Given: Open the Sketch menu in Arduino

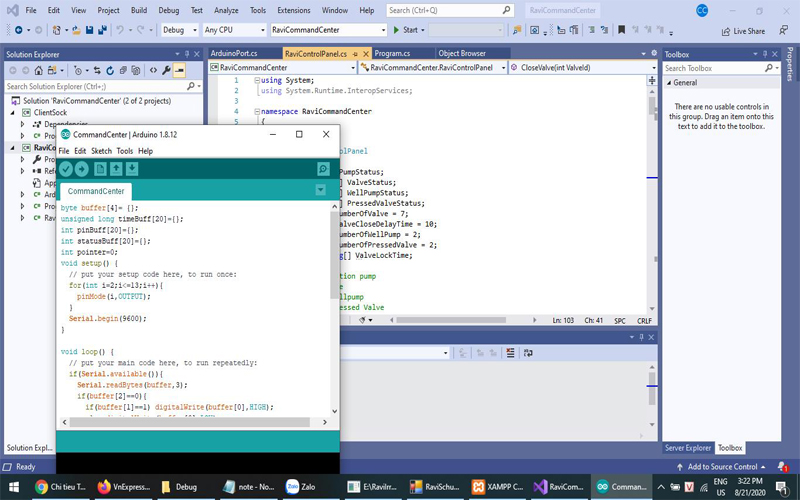Looking at the screenshot, I should point(101,151).
